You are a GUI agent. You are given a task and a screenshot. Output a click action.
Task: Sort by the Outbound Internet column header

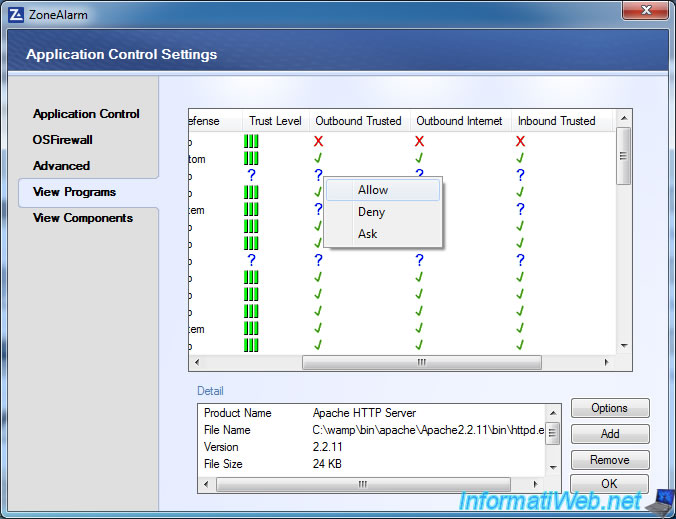pyautogui.click(x=460, y=121)
